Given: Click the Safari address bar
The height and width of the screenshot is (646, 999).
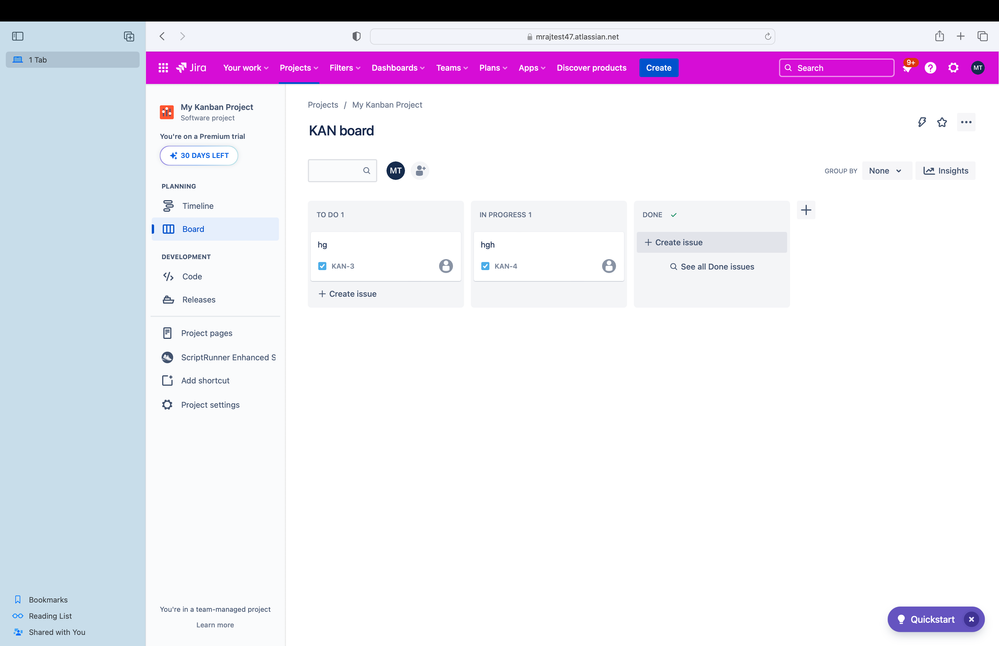Looking at the screenshot, I should point(572,36).
